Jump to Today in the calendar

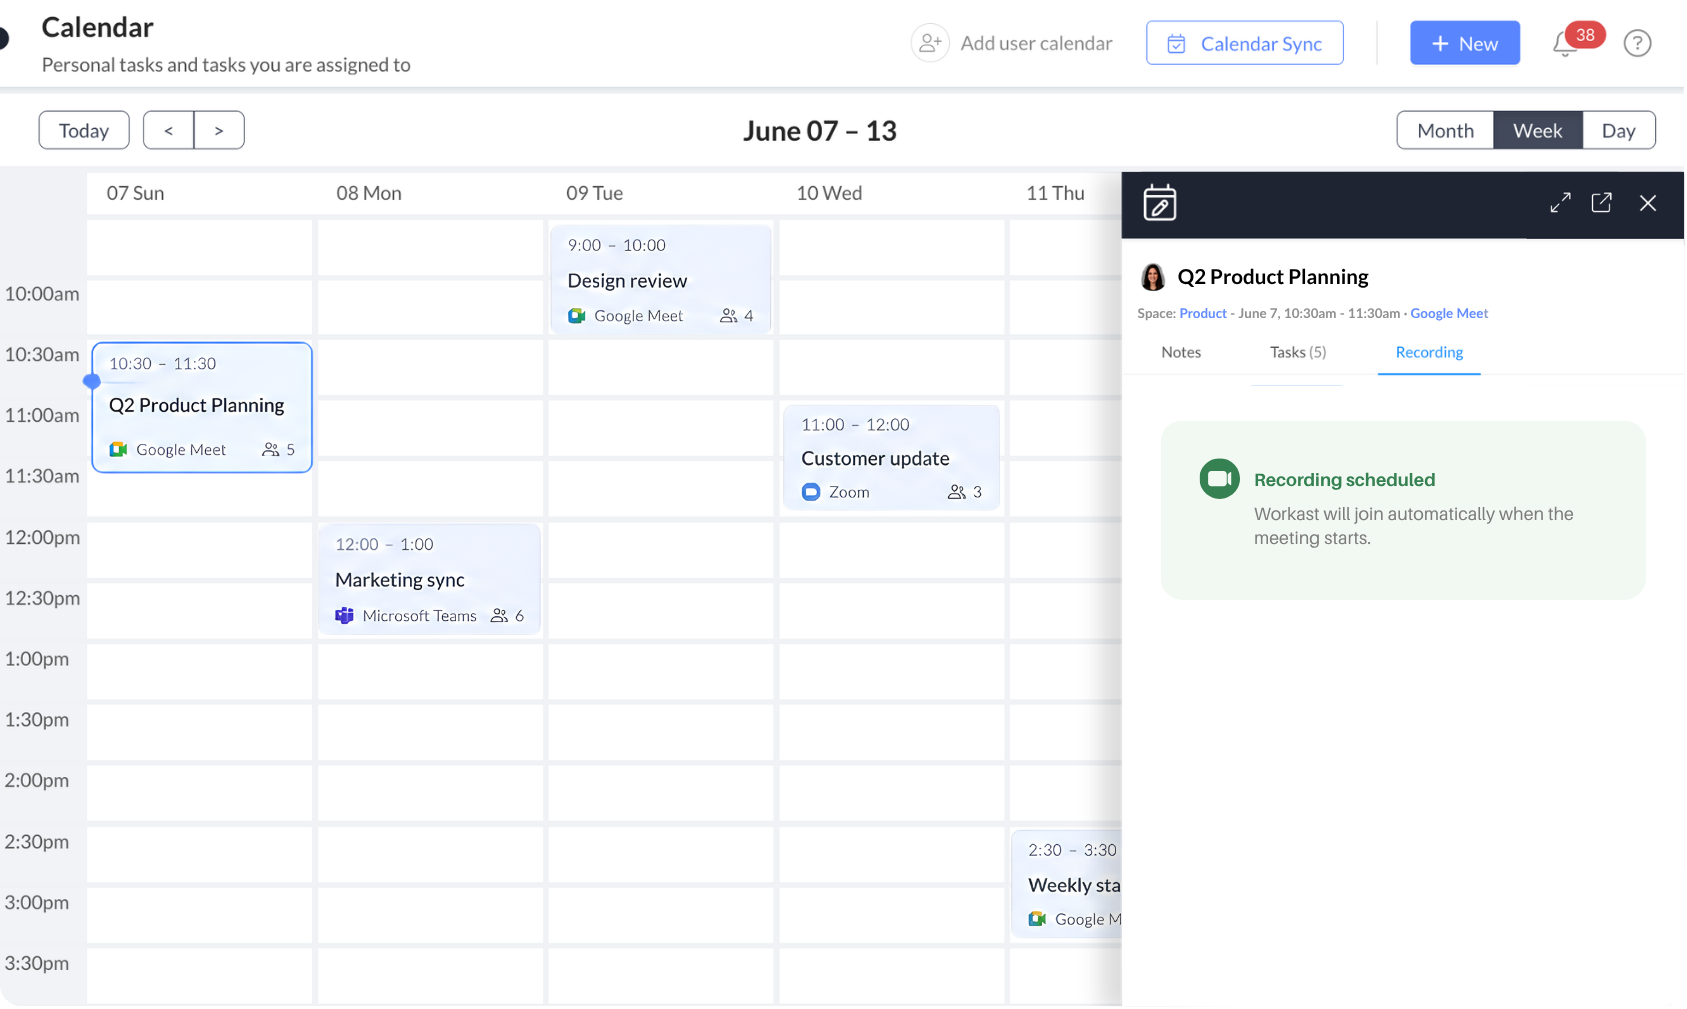tap(84, 130)
